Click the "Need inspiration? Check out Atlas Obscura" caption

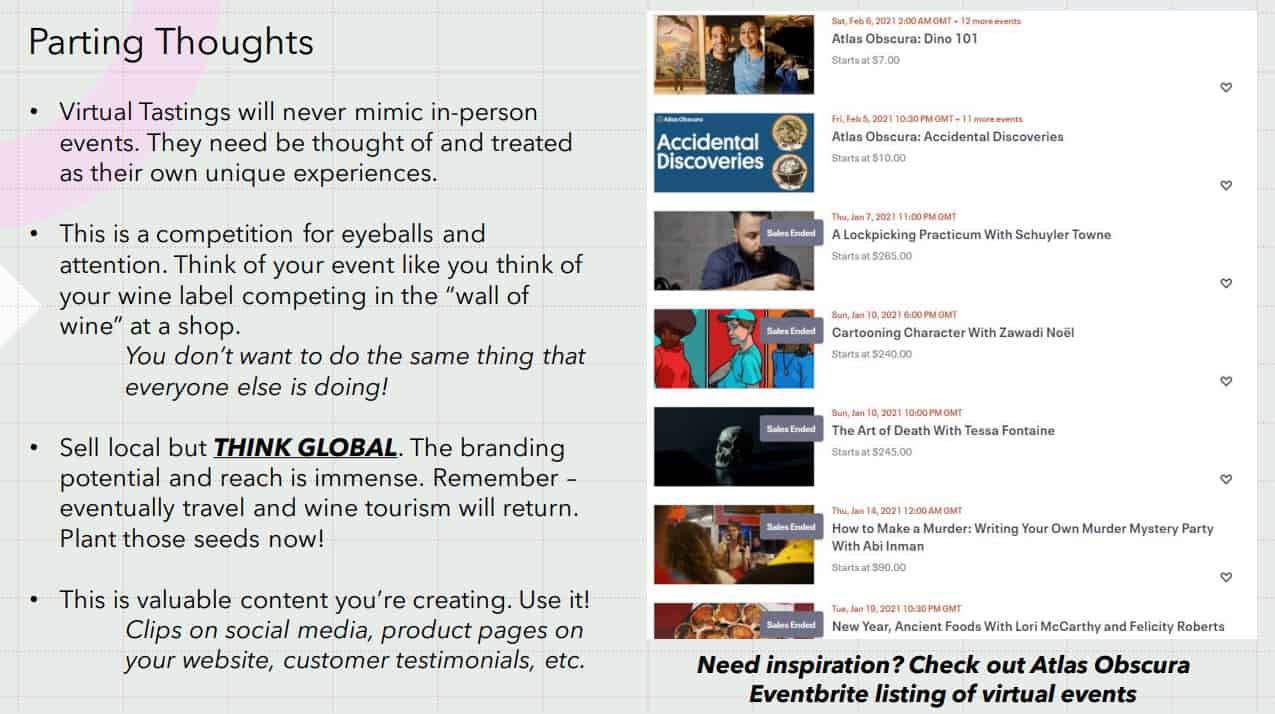[x=943, y=679]
